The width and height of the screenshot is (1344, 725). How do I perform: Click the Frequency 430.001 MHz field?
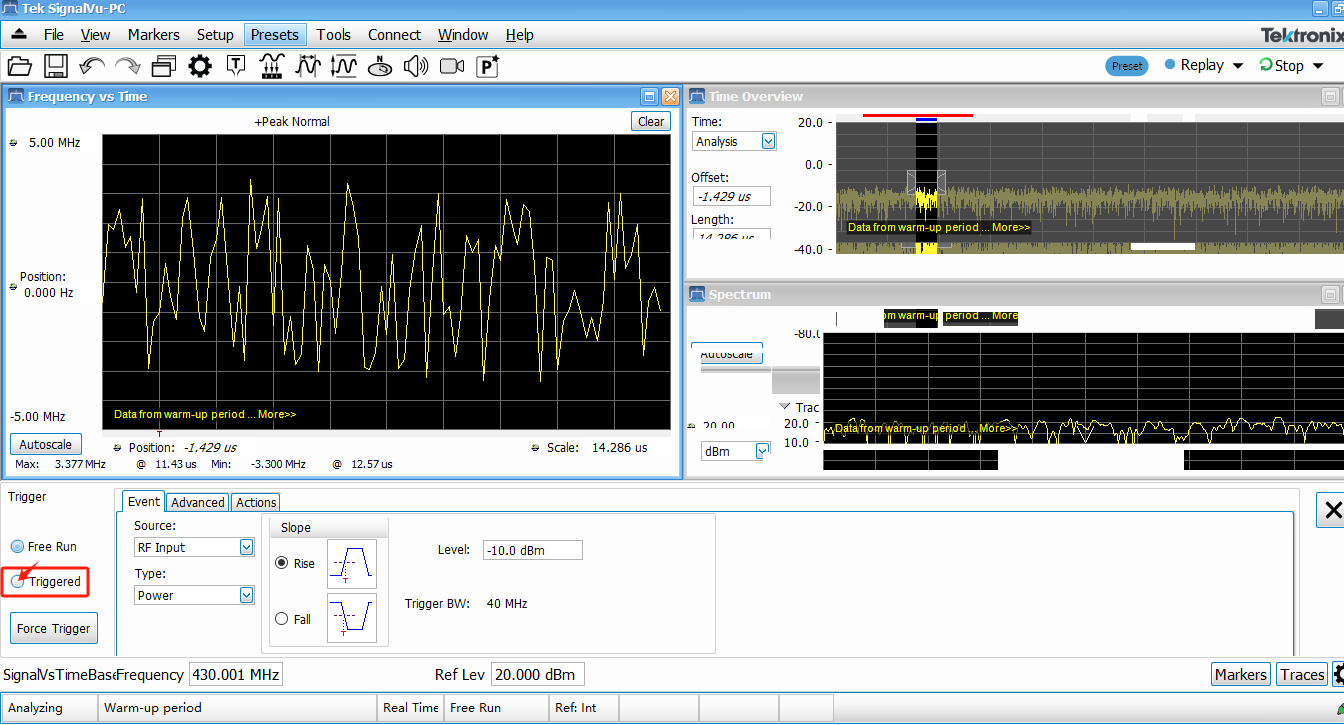pyautogui.click(x=236, y=674)
